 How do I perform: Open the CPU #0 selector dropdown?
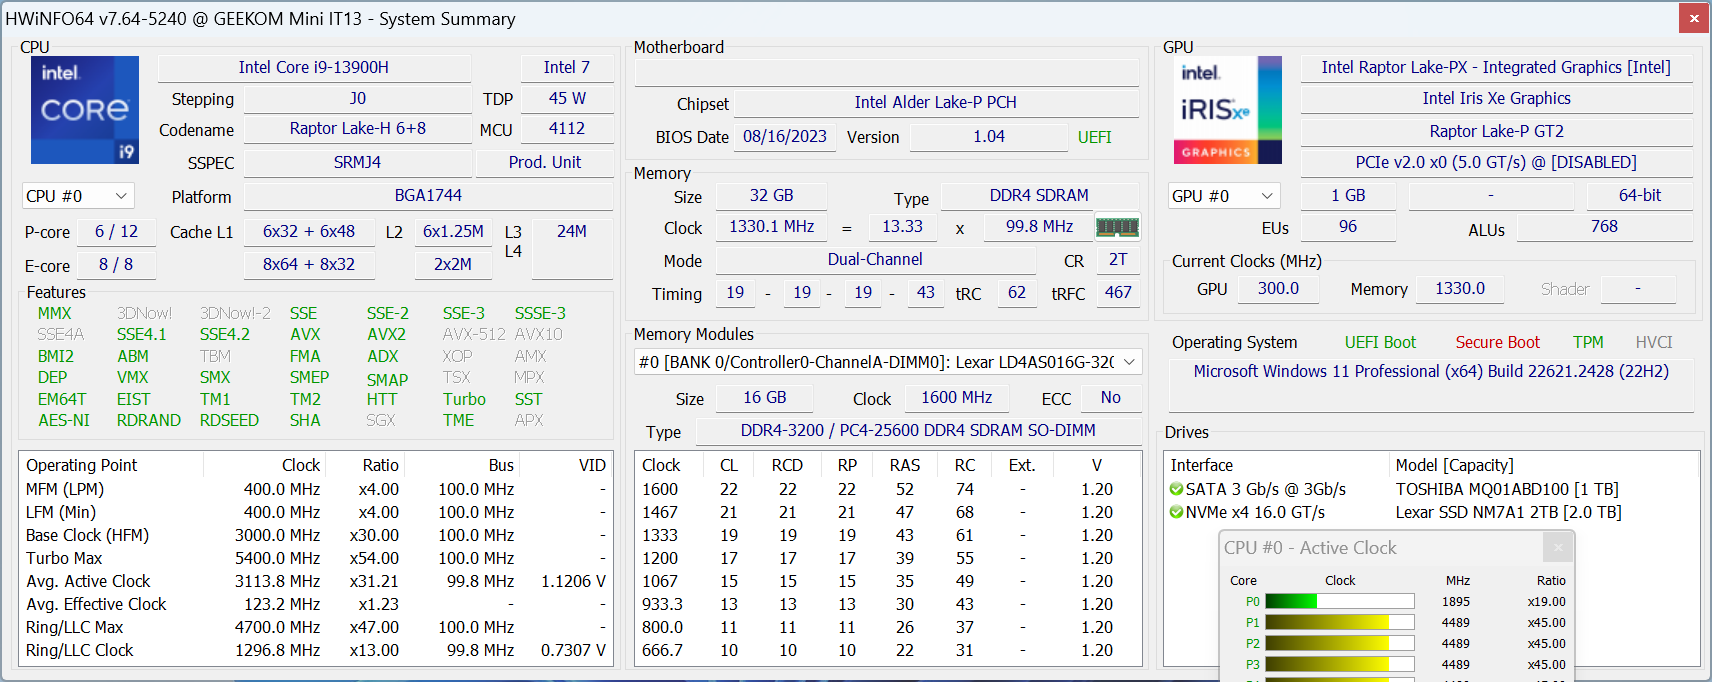(x=78, y=196)
